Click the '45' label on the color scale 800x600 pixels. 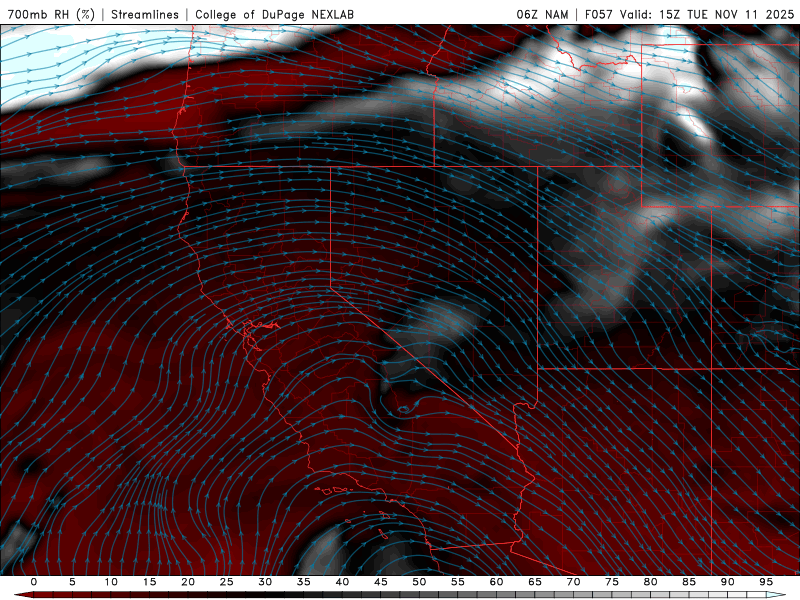click(x=381, y=582)
